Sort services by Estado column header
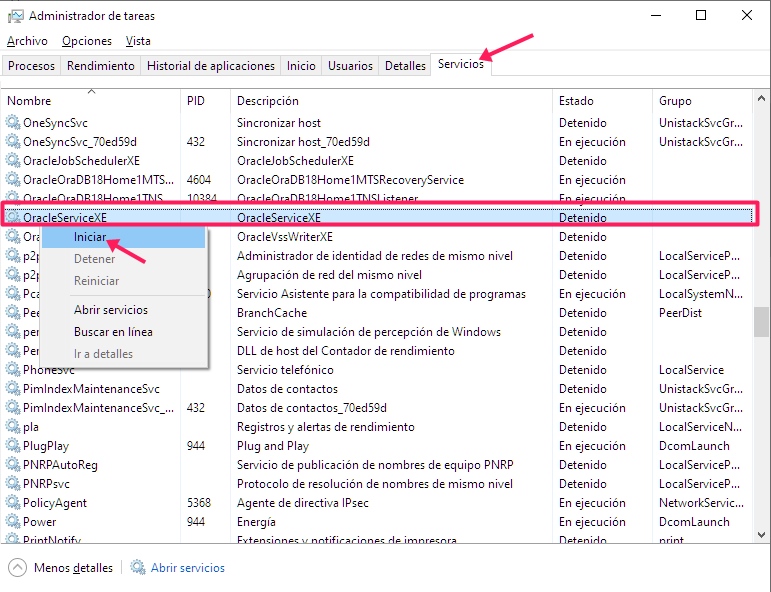The width and height of the screenshot is (771, 592). coord(576,101)
